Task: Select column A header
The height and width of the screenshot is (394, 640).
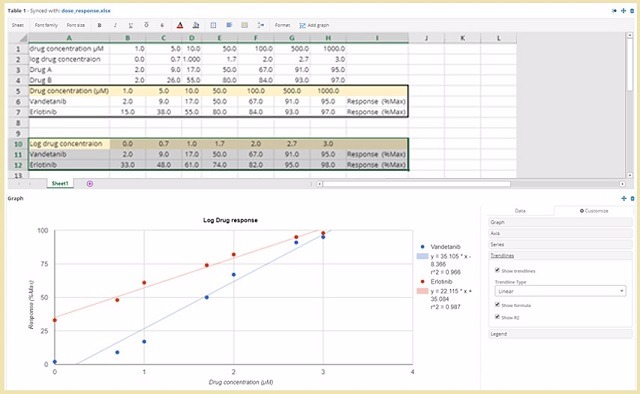Action: tap(69, 38)
